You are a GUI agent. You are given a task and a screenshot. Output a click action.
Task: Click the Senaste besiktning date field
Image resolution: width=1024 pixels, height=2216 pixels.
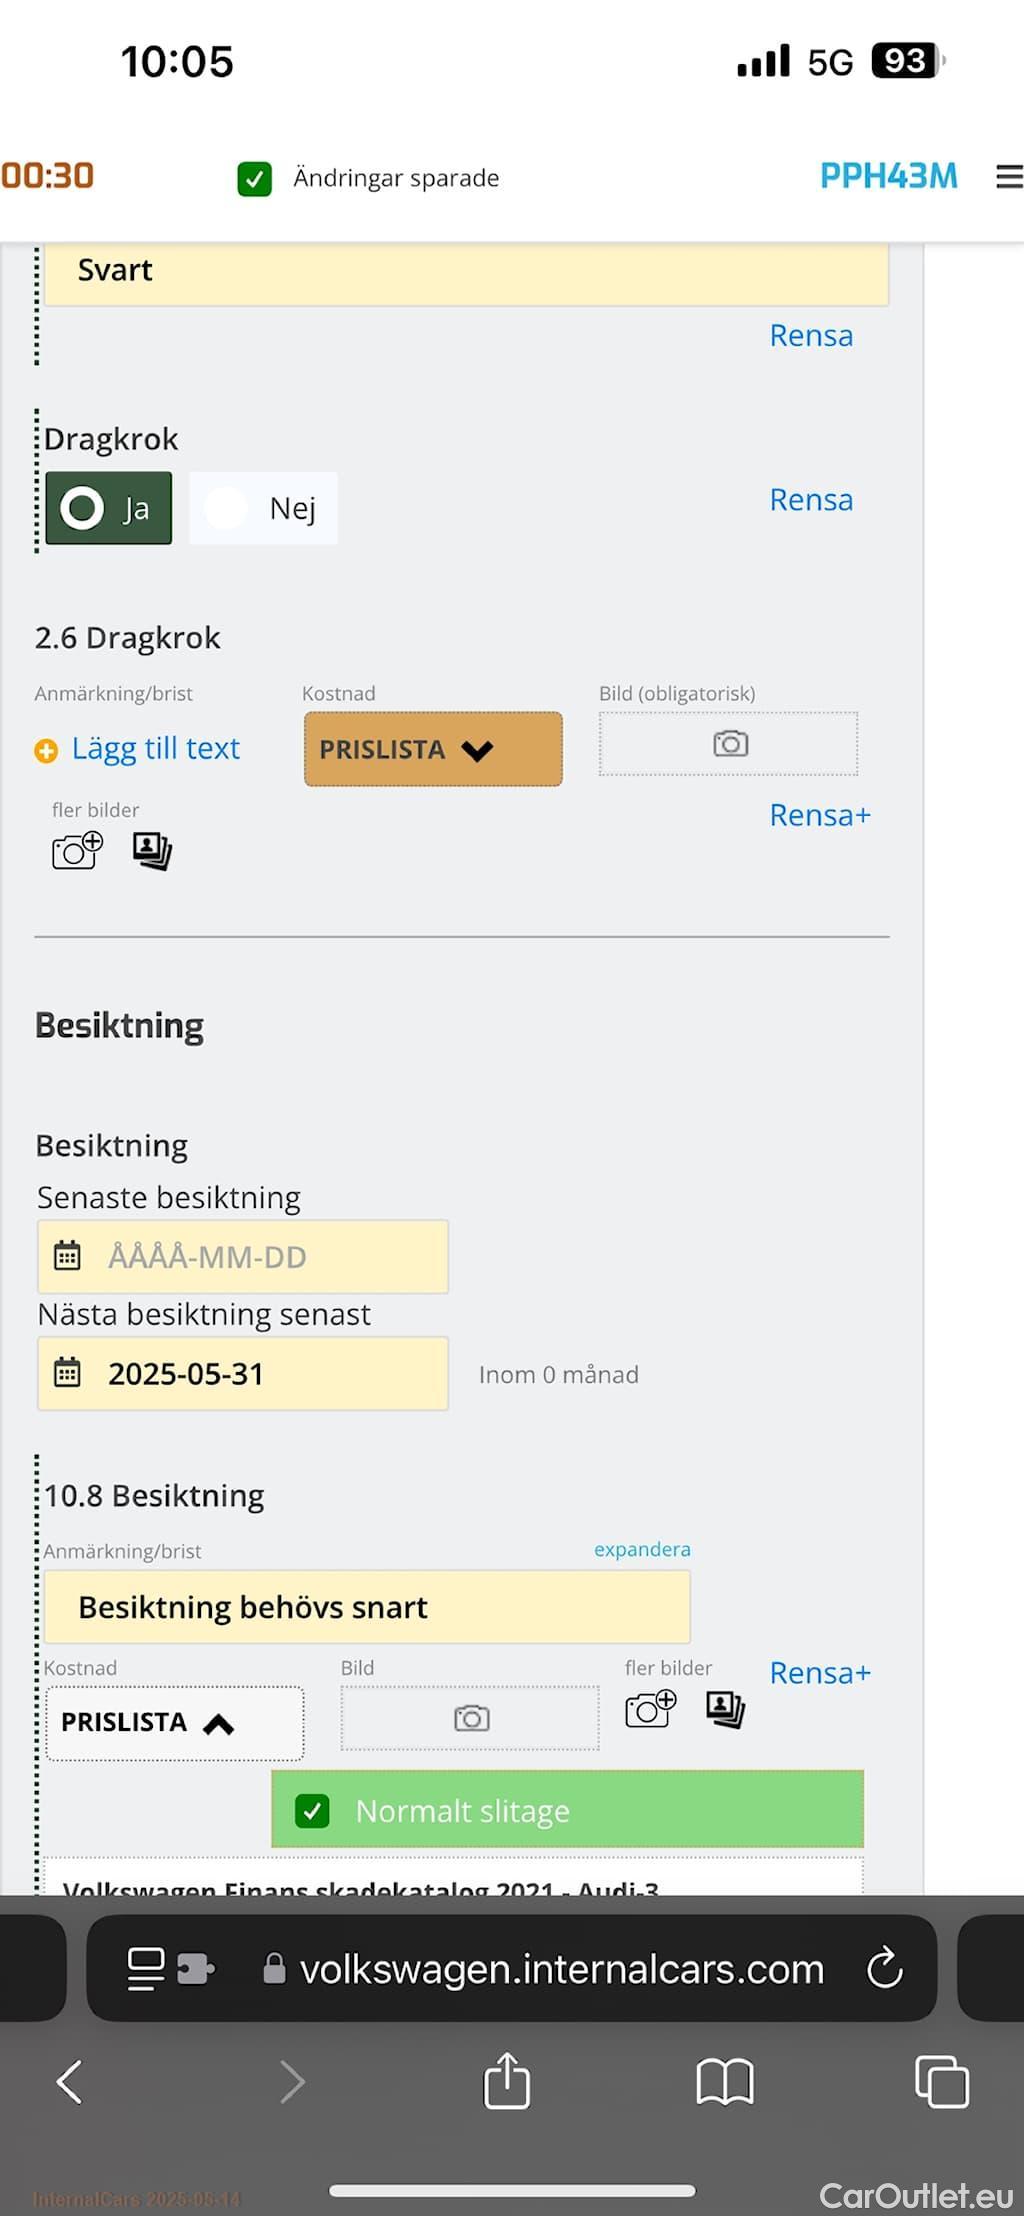(x=243, y=1256)
